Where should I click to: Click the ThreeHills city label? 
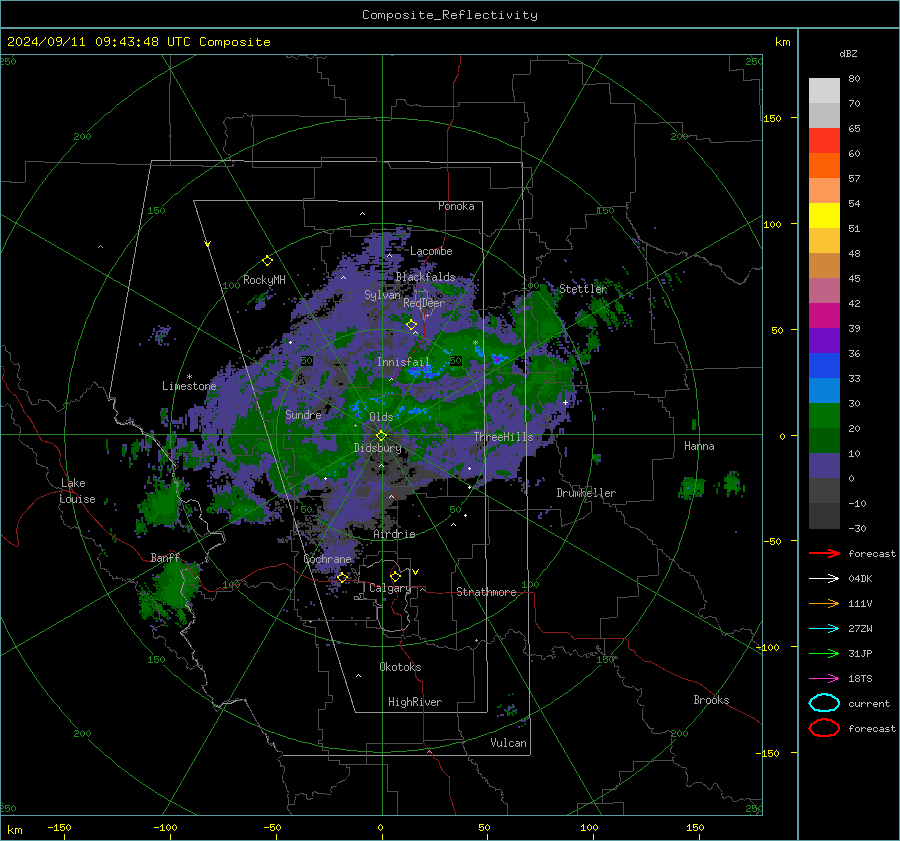[503, 437]
